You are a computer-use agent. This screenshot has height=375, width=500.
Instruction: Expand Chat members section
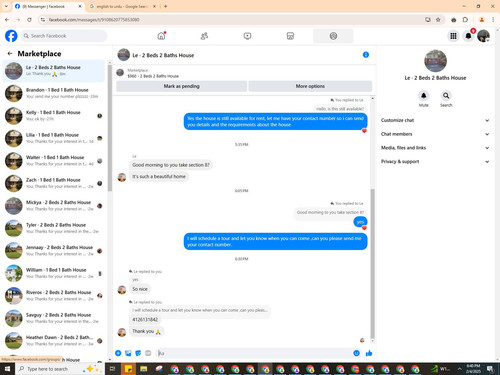(x=435, y=134)
